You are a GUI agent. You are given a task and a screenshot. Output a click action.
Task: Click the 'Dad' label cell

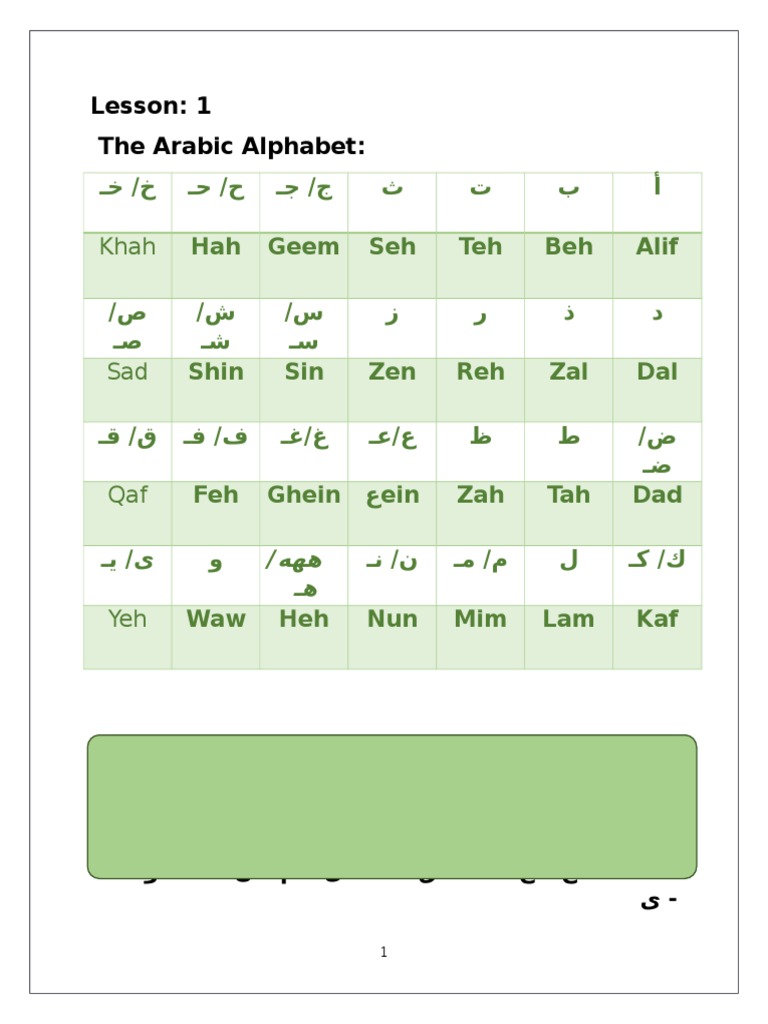(657, 495)
